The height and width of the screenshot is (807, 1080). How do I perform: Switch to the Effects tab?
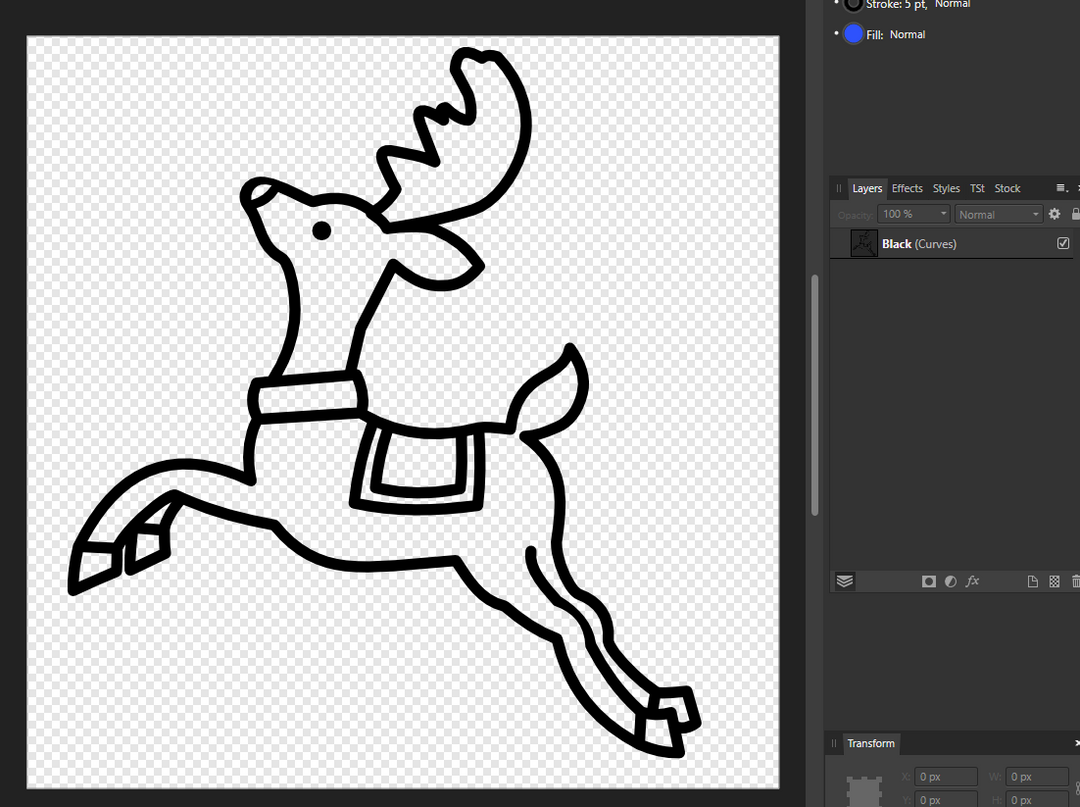coord(906,188)
